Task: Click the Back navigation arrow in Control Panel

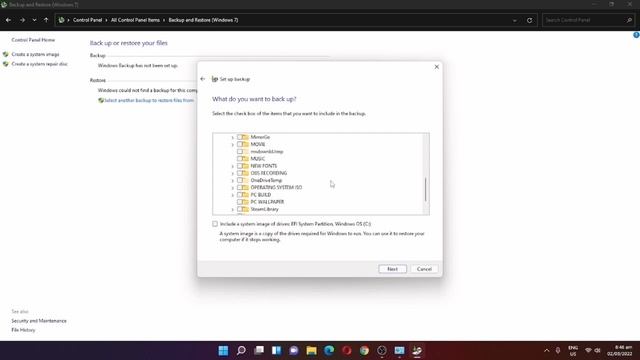Action: (x=8, y=20)
